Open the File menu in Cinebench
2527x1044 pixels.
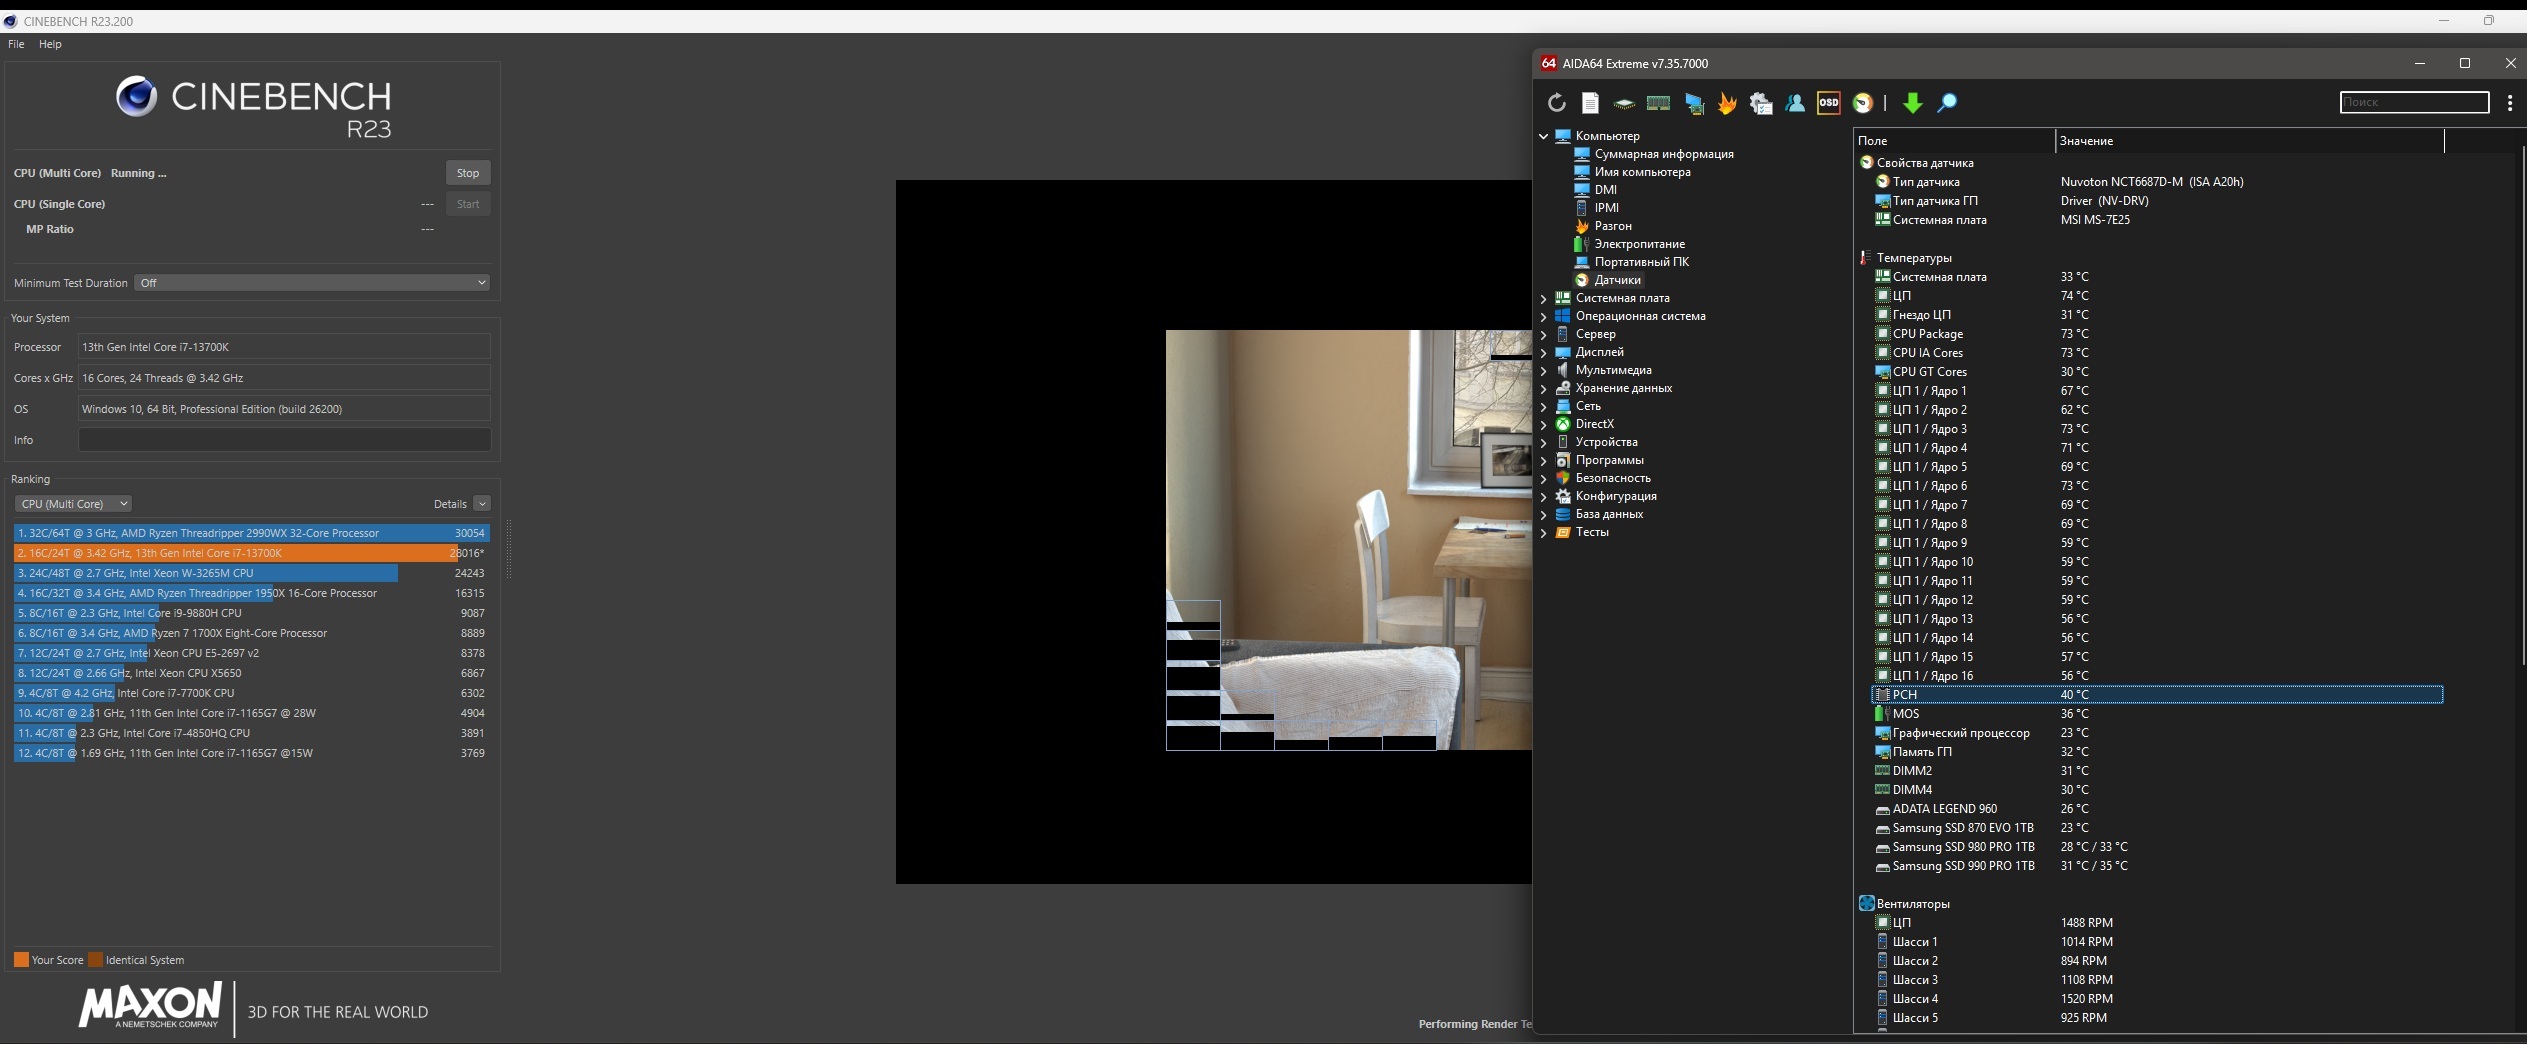[16, 44]
